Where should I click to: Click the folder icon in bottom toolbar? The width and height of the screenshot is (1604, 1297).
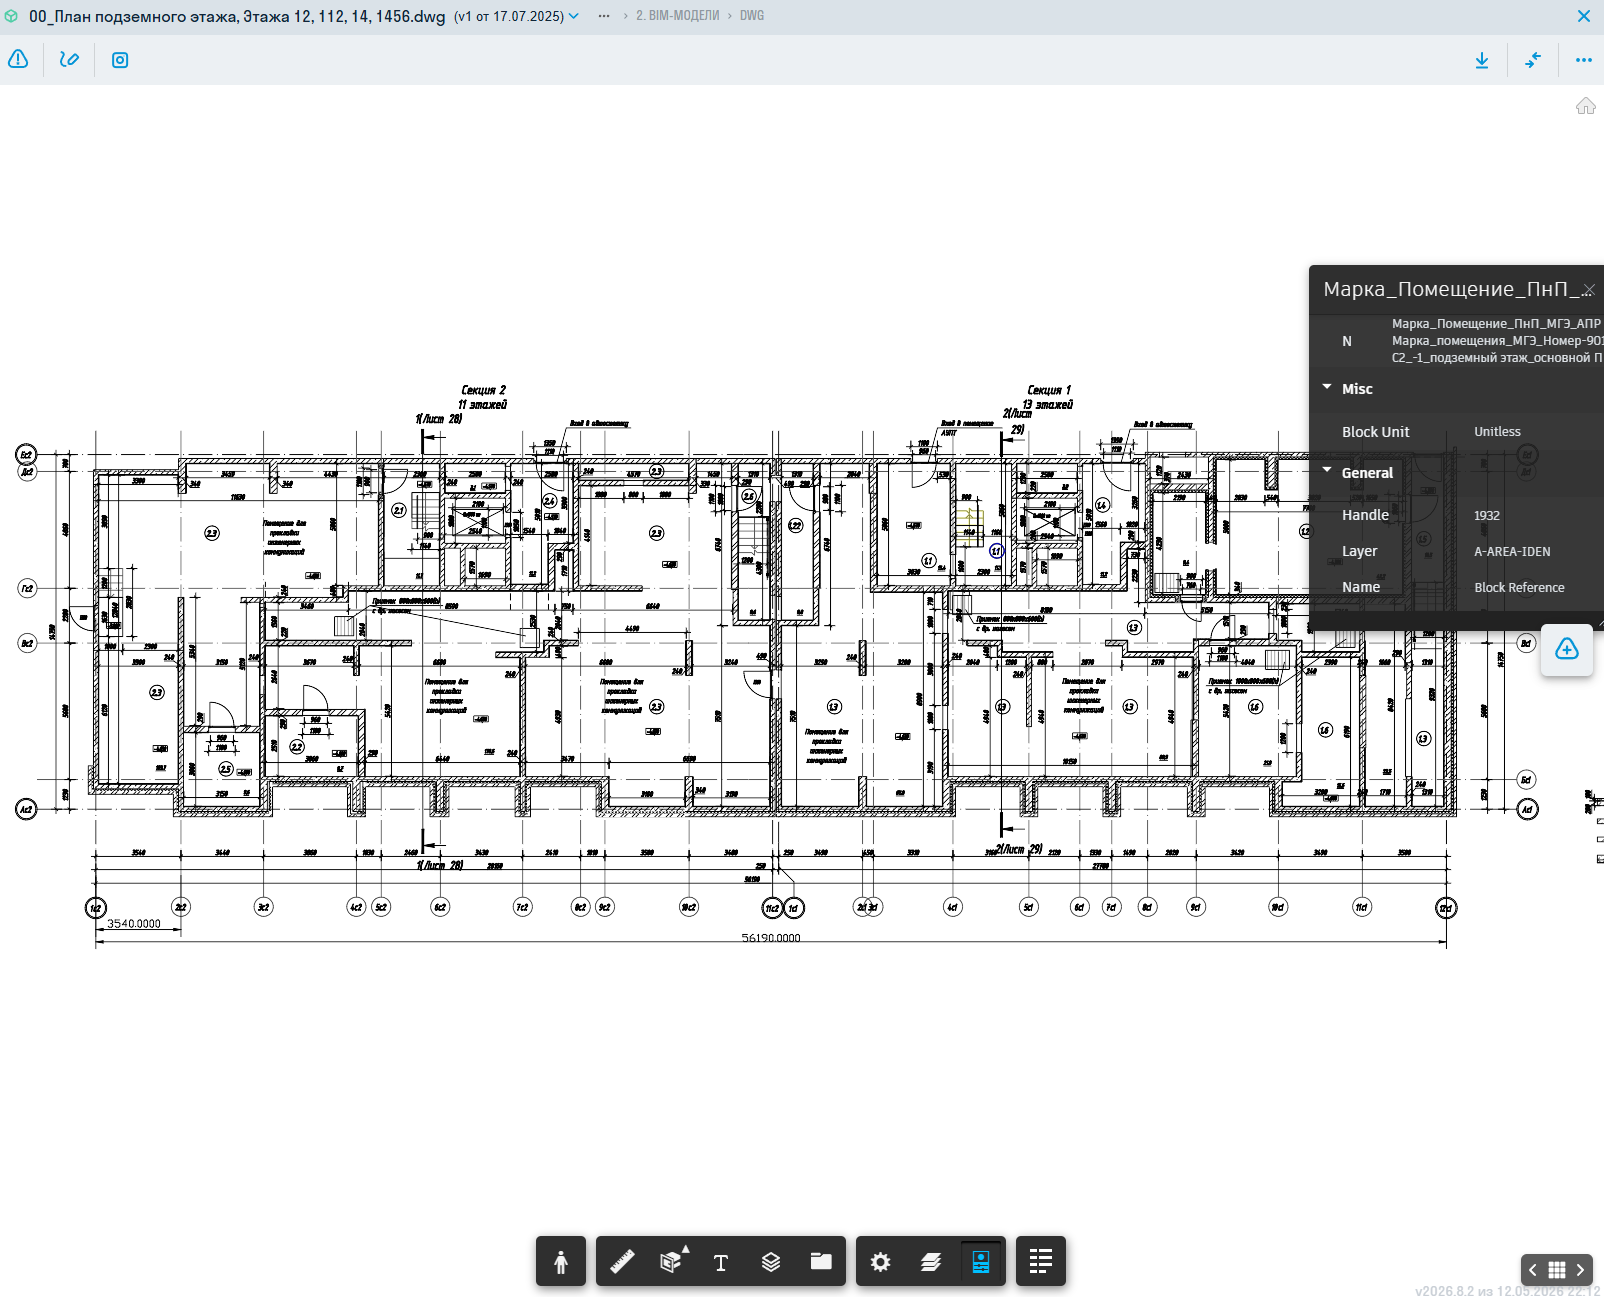pyautogui.click(x=821, y=1262)
